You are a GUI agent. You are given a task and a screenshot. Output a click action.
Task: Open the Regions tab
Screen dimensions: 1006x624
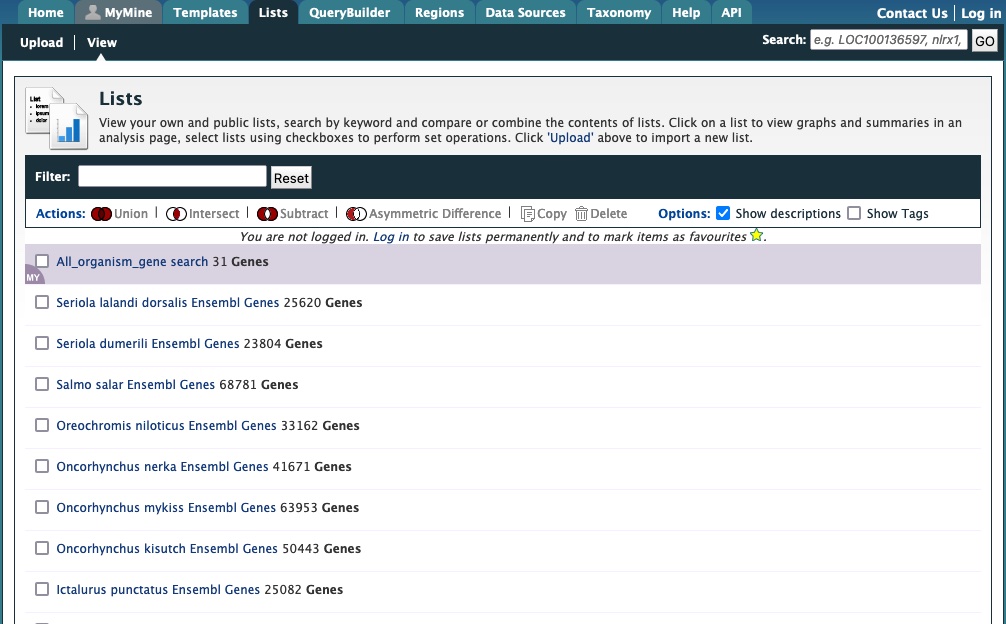439,12
